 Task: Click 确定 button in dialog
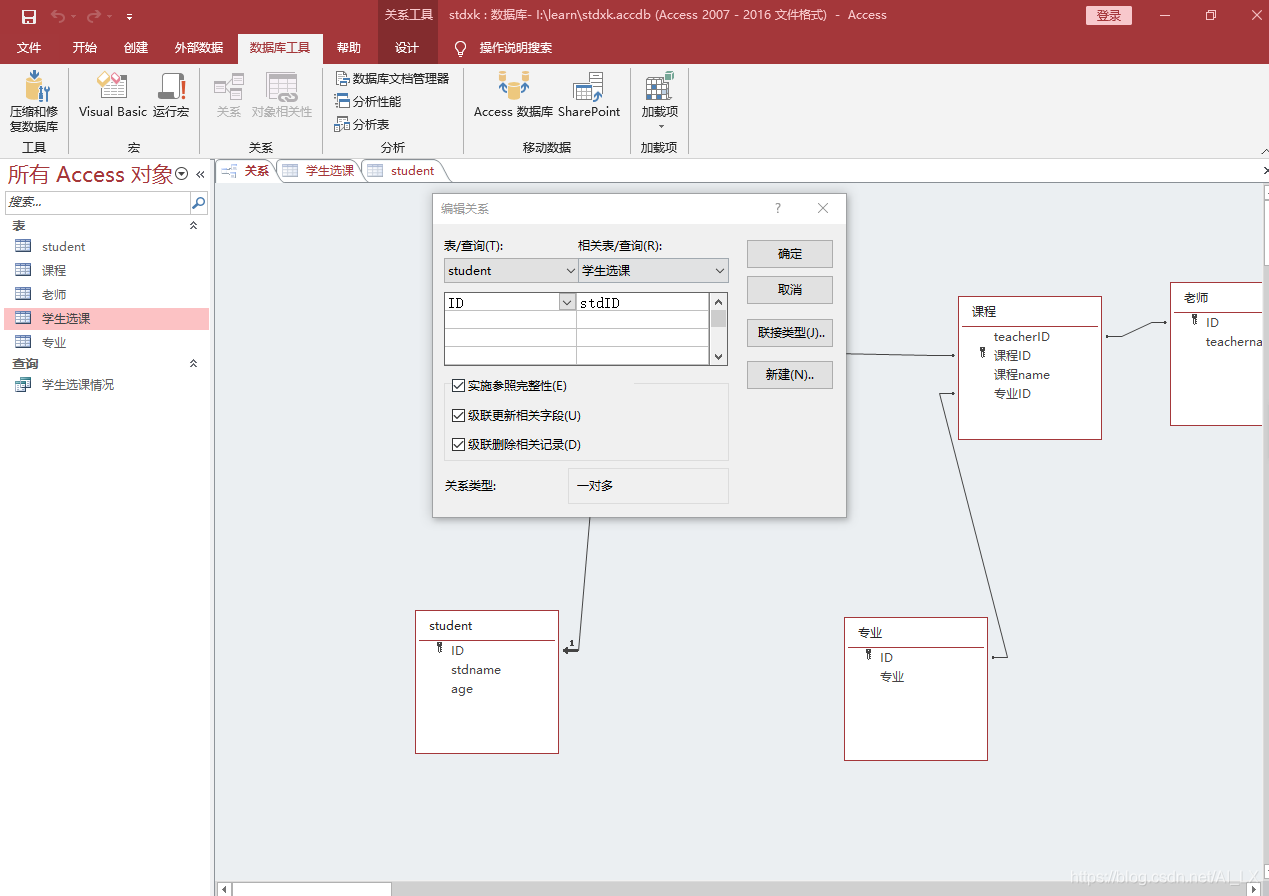790,254
